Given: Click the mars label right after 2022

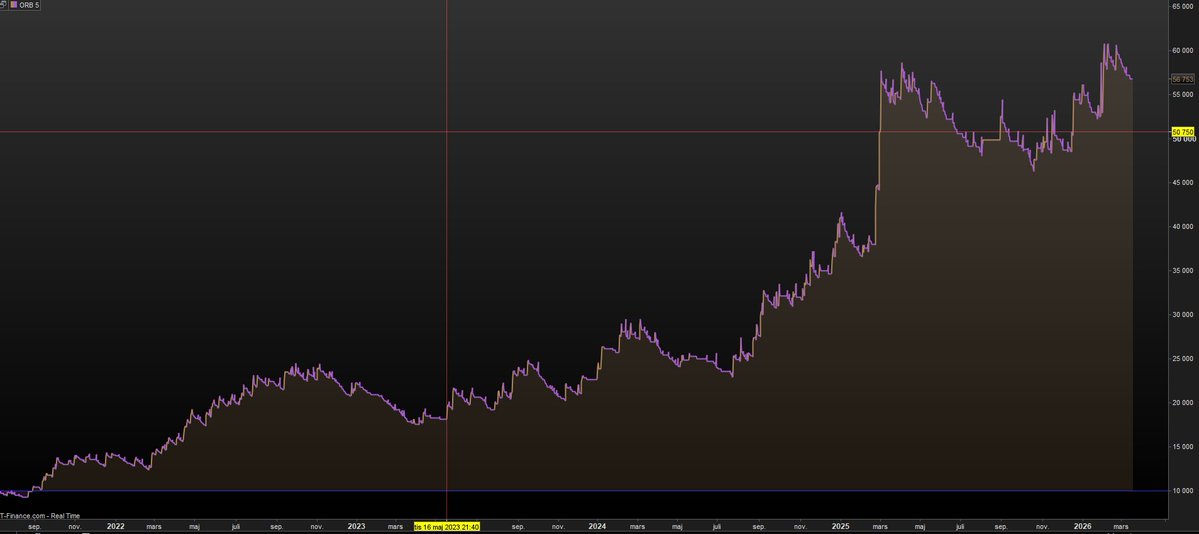Looking at the screenshot, I should tap(154, 527).
